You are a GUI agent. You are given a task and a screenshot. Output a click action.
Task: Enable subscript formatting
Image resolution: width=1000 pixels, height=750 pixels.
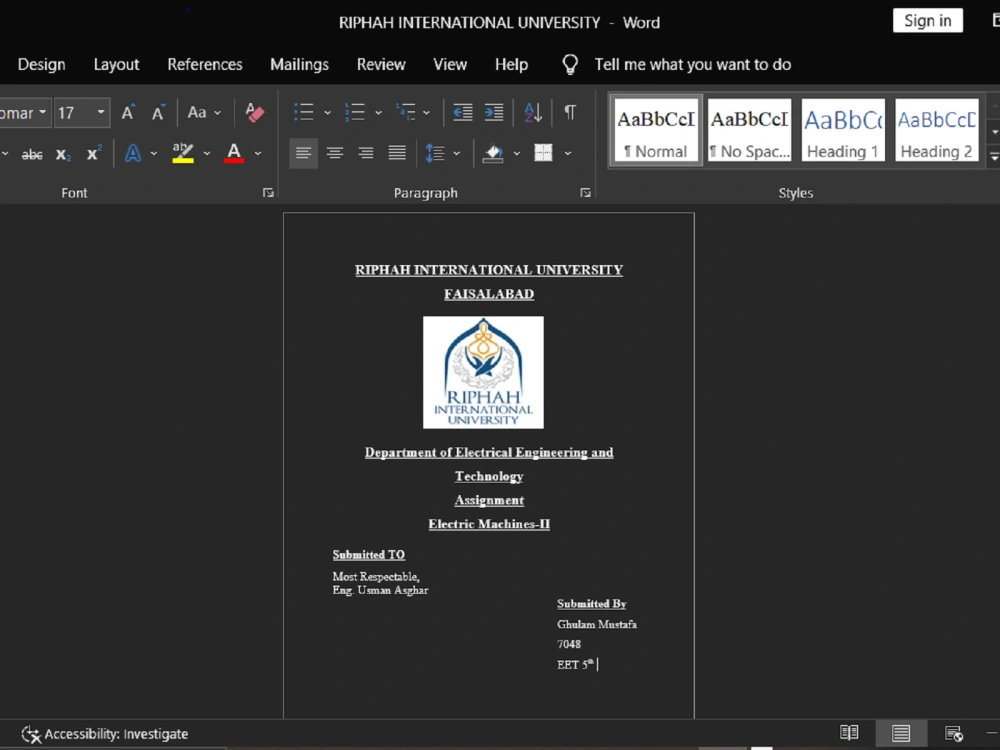(x=62, y=153)
